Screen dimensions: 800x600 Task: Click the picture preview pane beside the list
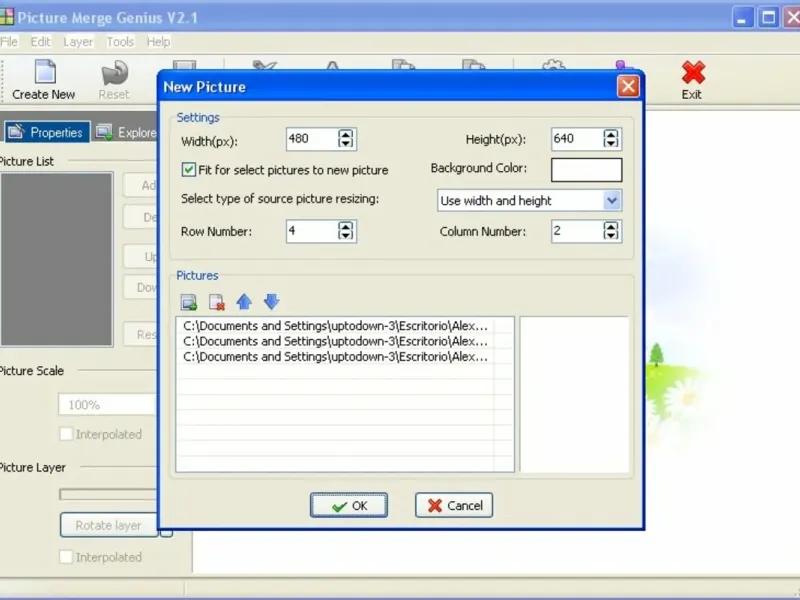pyautogui.click(x=574, y=394)
